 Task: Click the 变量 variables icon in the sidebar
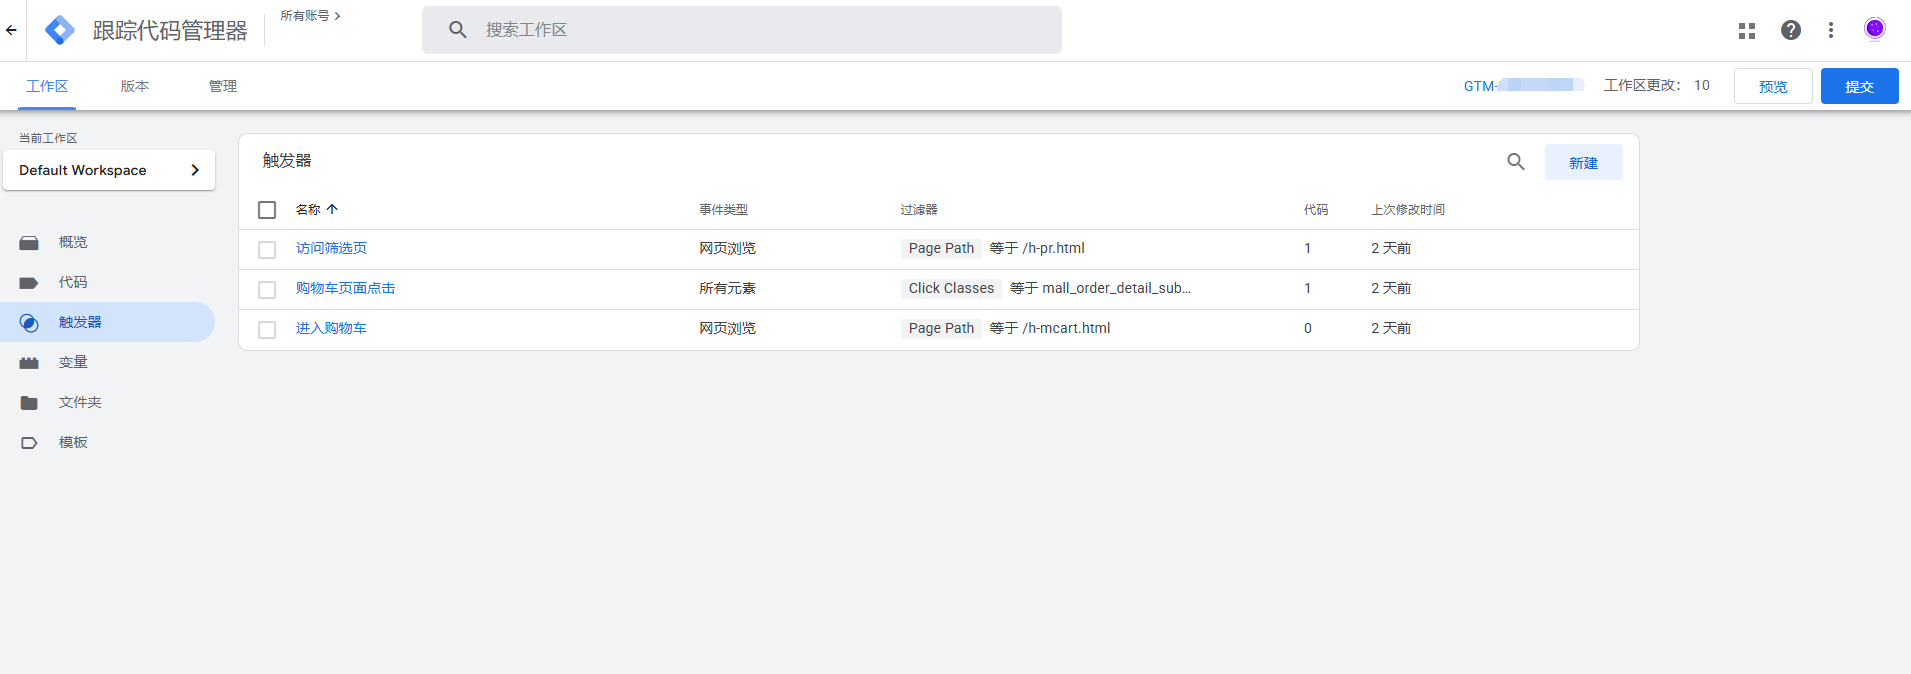coord(29,363)
